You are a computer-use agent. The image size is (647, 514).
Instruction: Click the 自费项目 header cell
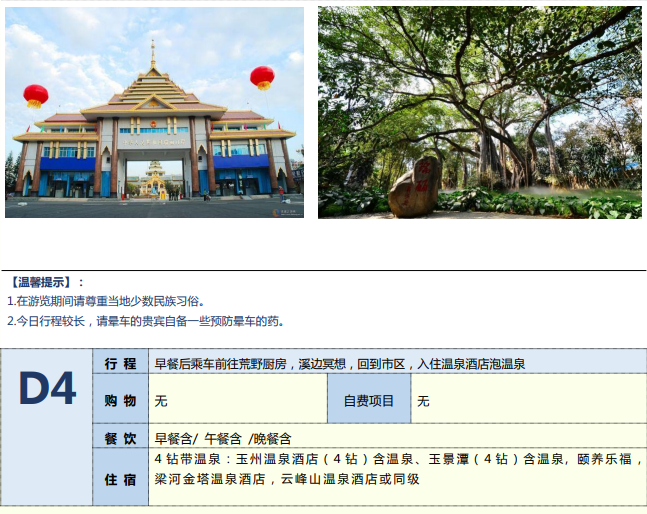click(369, 400)
